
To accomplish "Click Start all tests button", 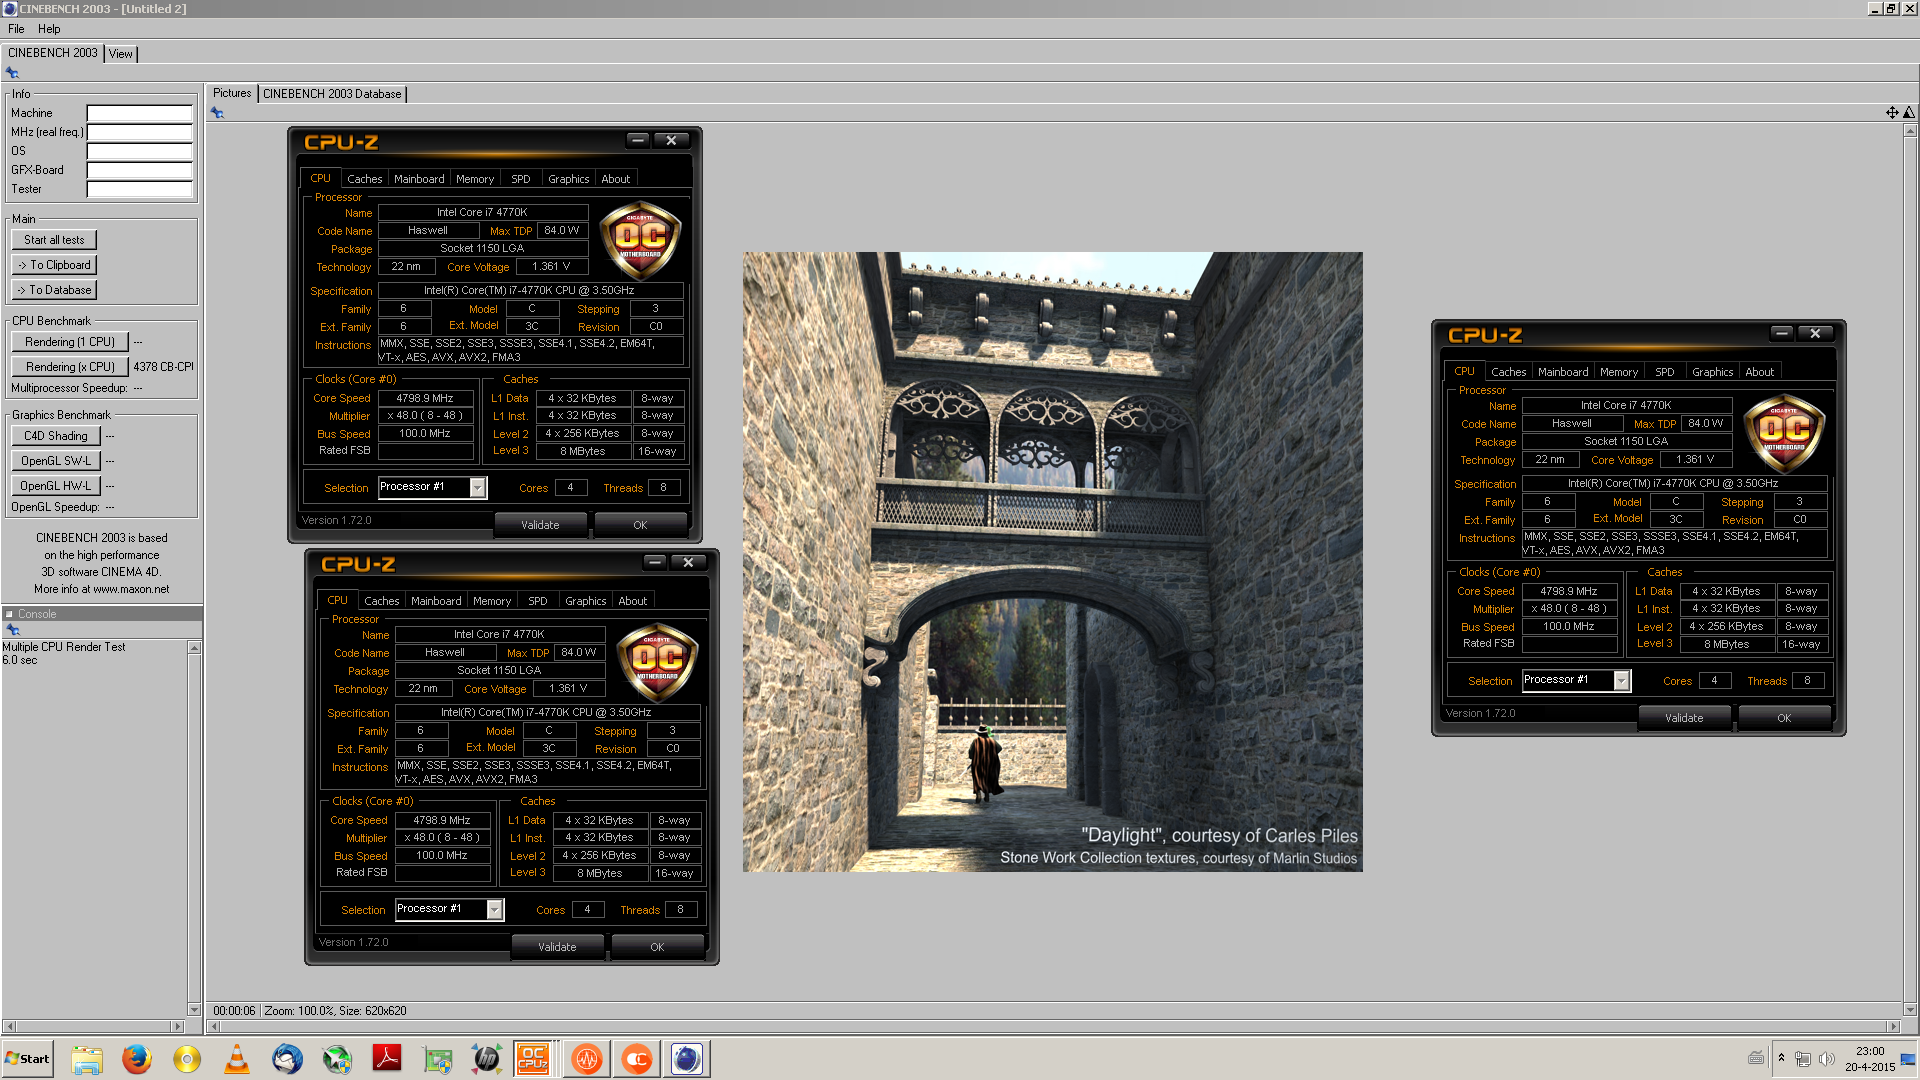I will coord(55,240).
